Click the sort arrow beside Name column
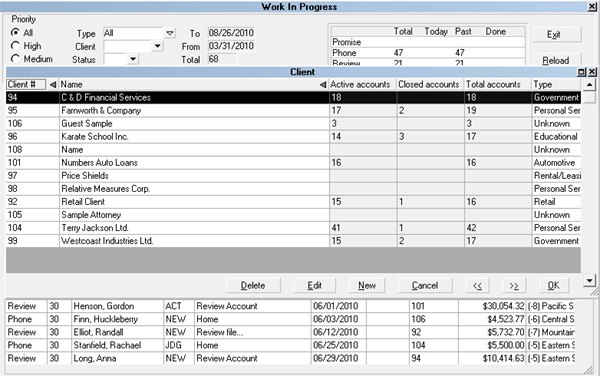This screenshot has width=600, height=376. point(323,85)
